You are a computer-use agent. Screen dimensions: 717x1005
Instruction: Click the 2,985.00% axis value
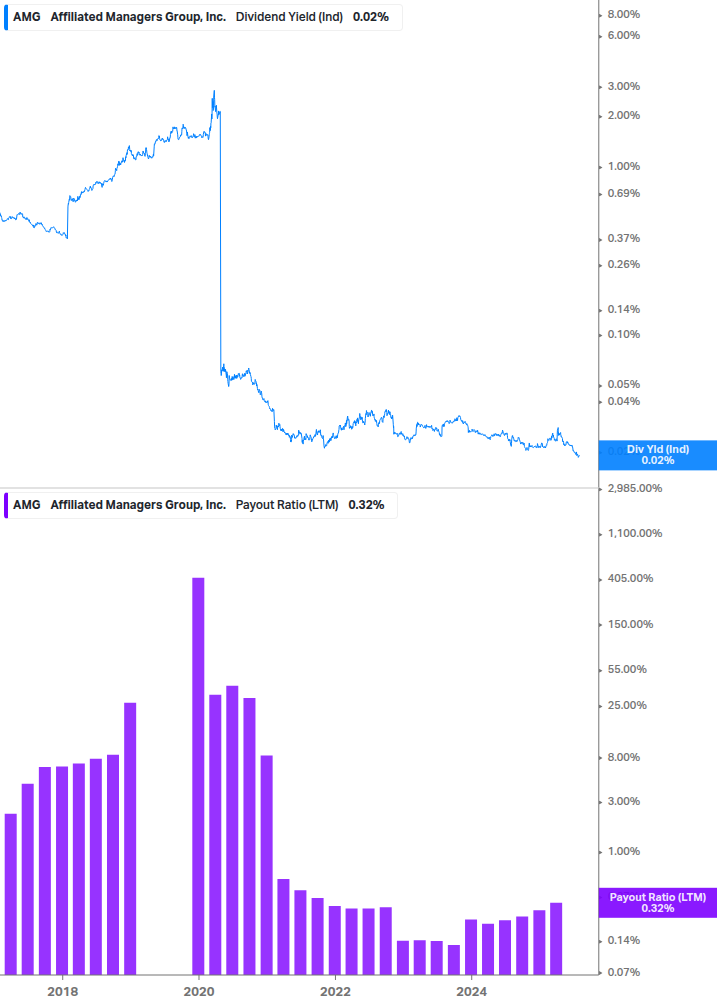tap(634, 488)
